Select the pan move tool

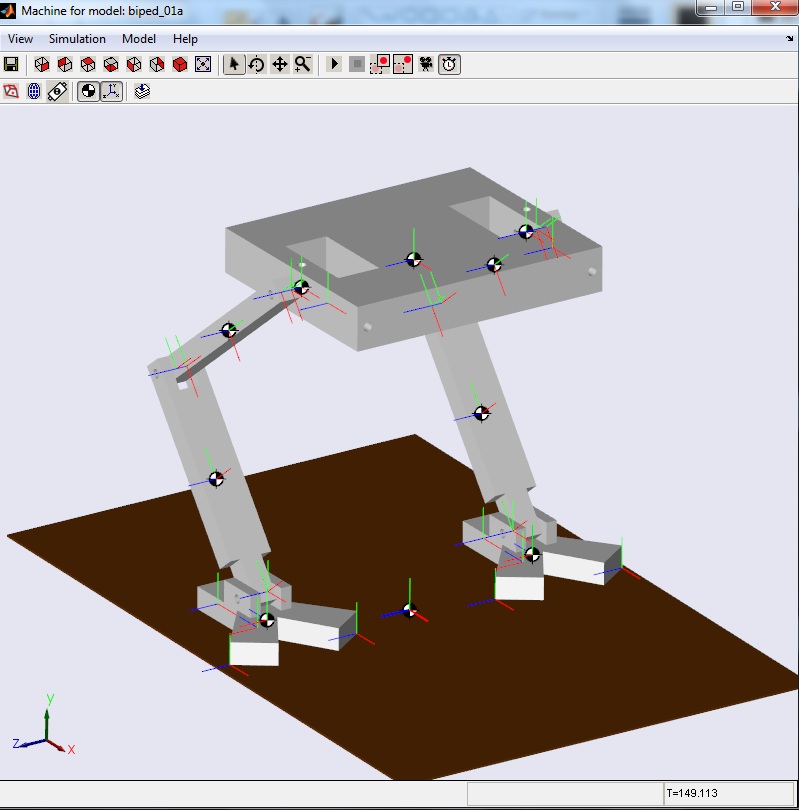click(x=279, y=64)
